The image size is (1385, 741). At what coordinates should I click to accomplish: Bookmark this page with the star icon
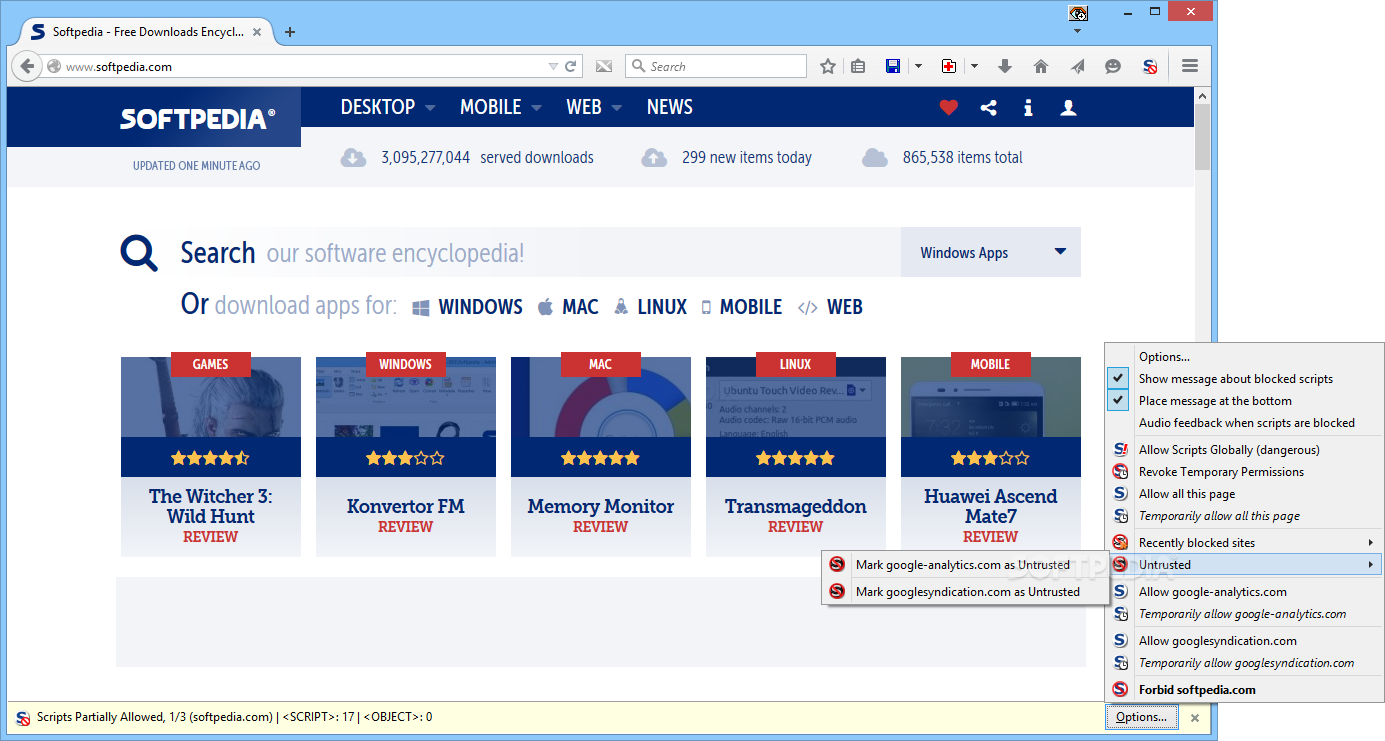point(828,67)
